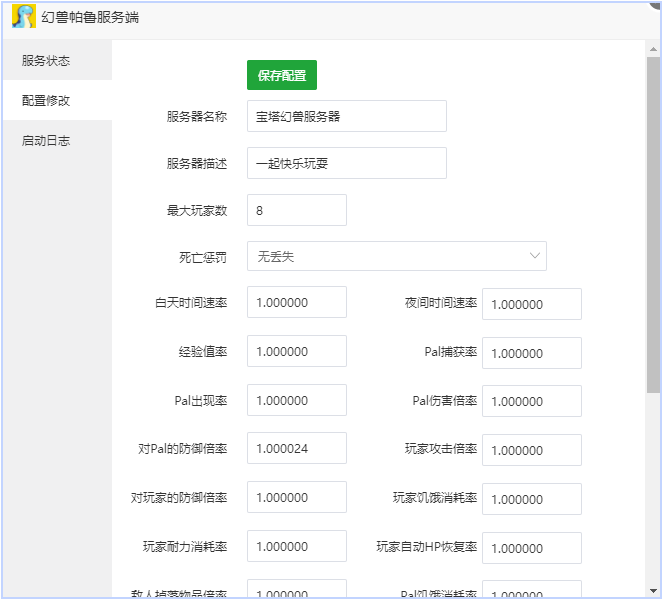The image size is (662, 604).
Task: Click the 玩家耐力消耗率 field
Action: 297,546
